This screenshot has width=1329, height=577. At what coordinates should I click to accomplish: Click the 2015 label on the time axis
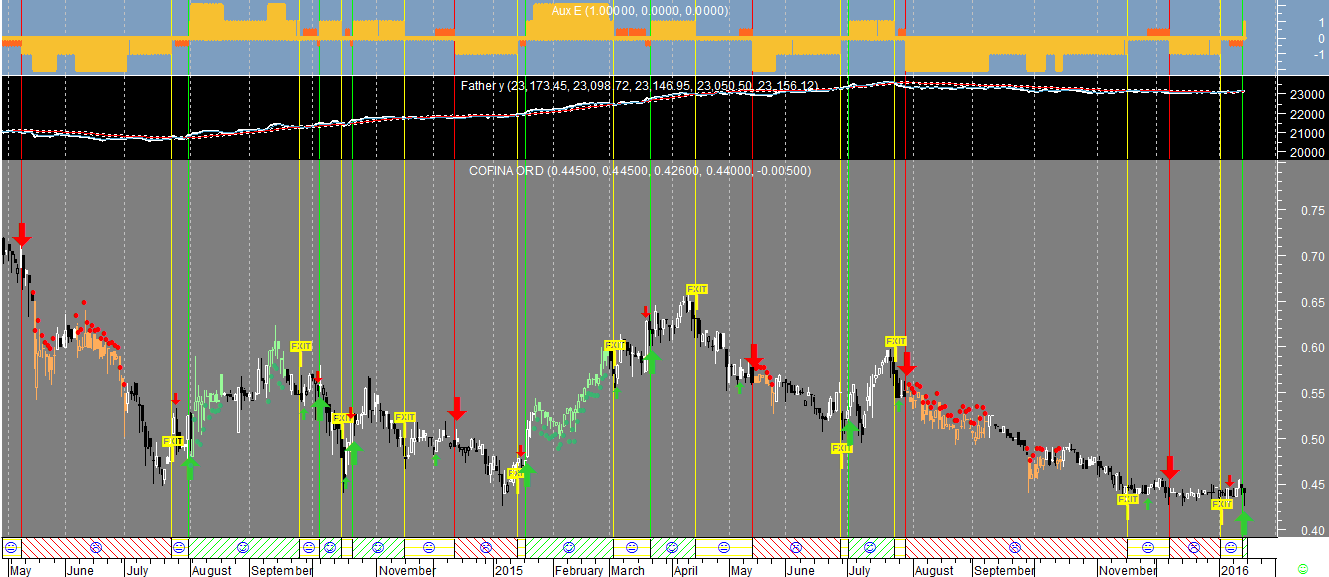509,570
